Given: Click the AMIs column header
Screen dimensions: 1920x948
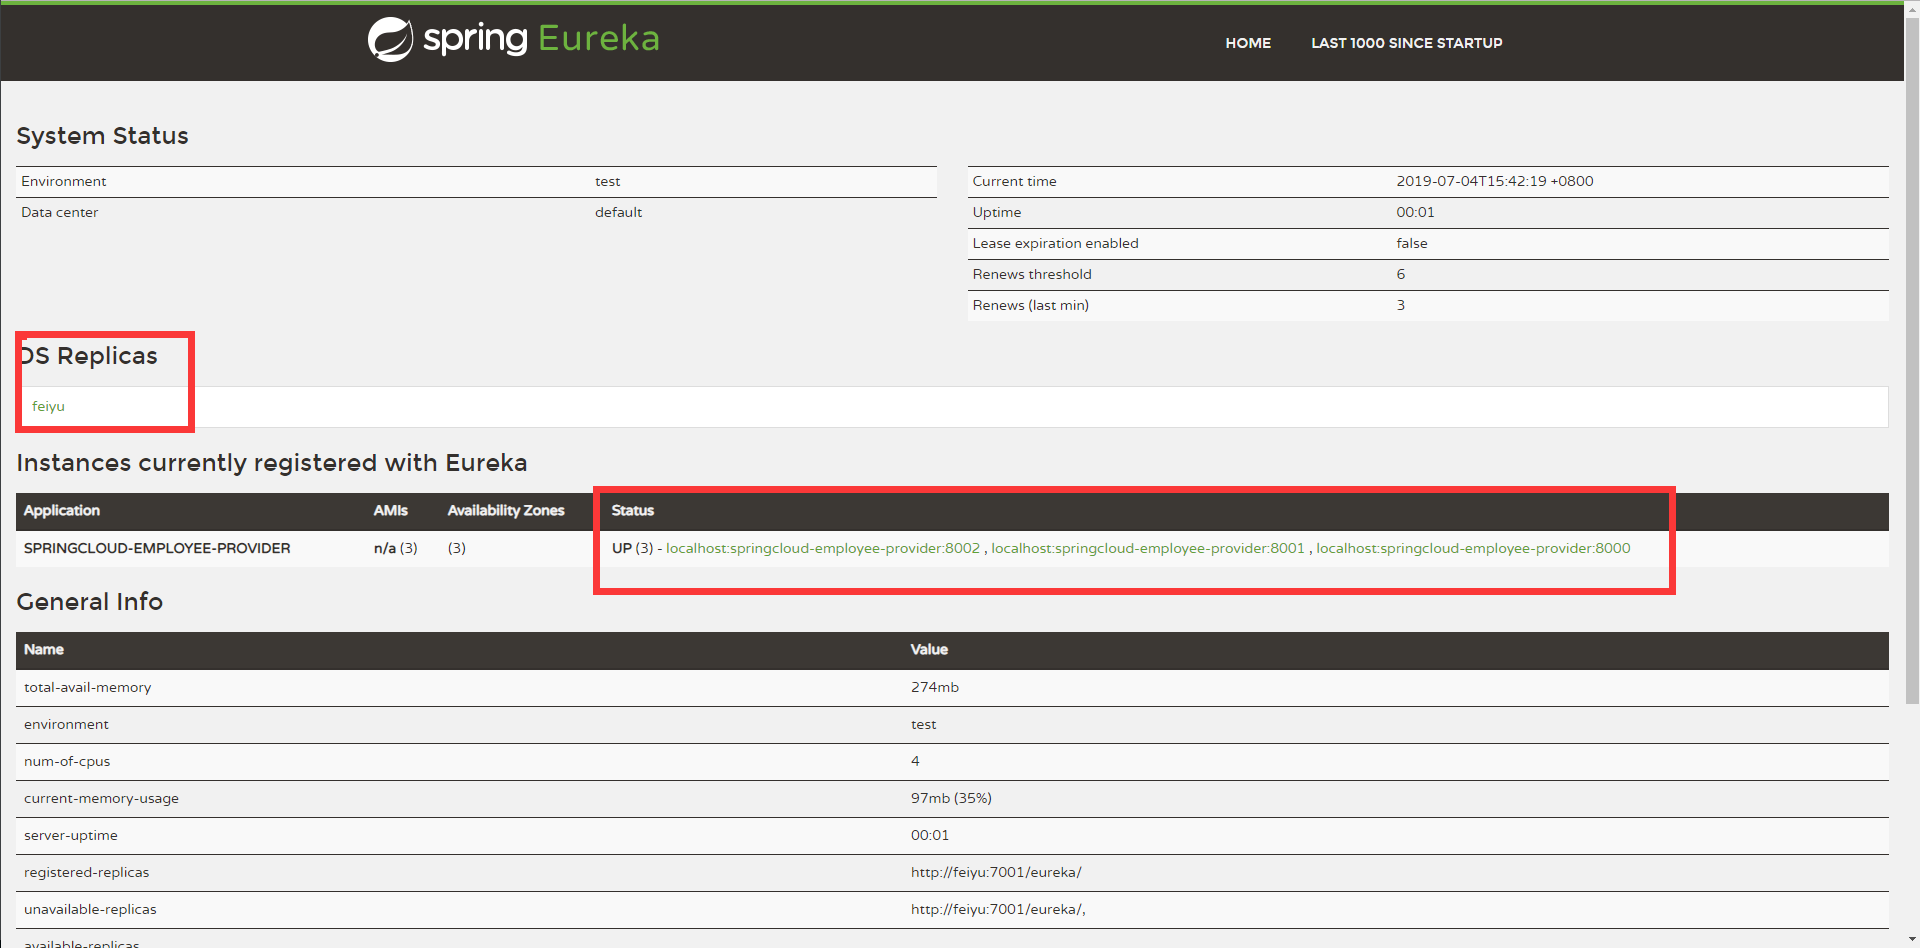Looking at the screenshot, I should [x=391, y=510].
